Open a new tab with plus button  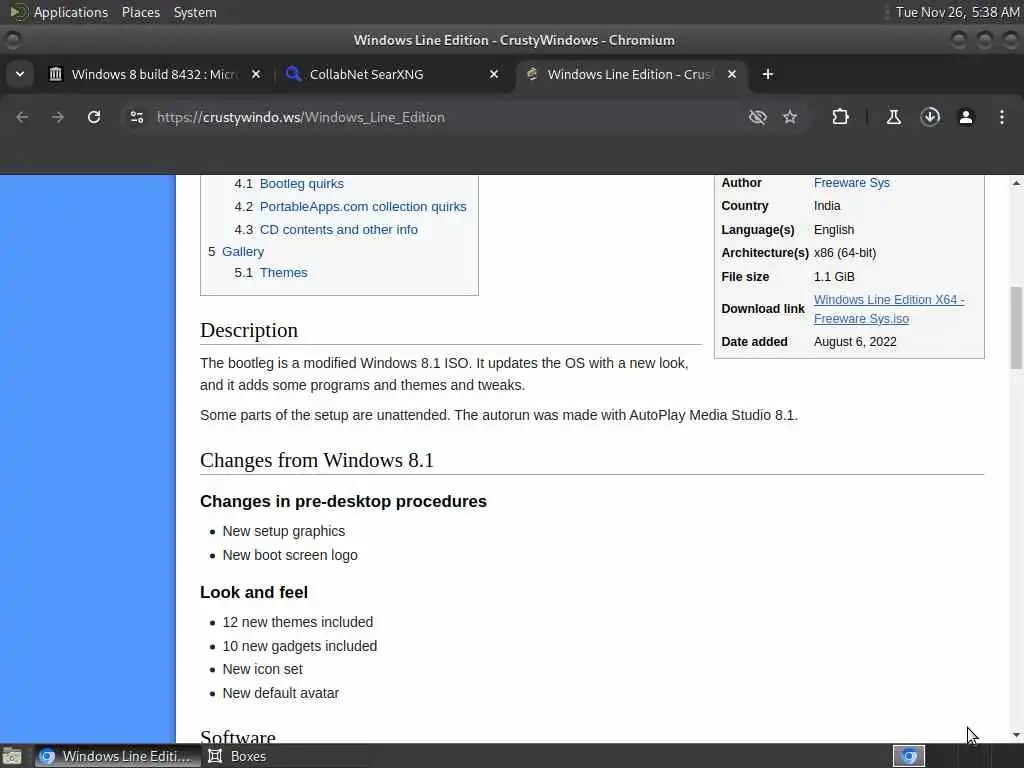pyautogui.click(x=768, y=74)
